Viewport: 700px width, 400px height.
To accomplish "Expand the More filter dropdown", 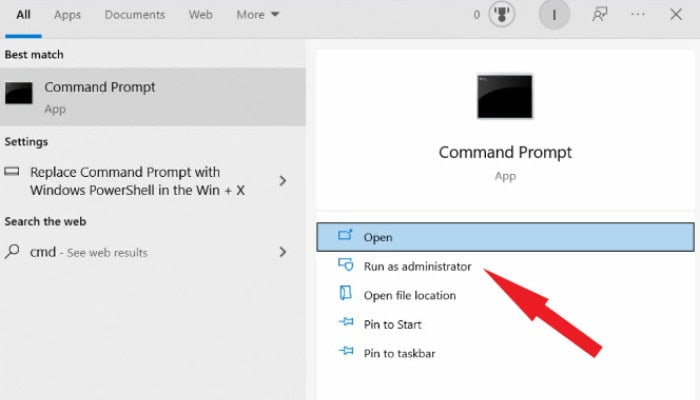I will point(258,15).
